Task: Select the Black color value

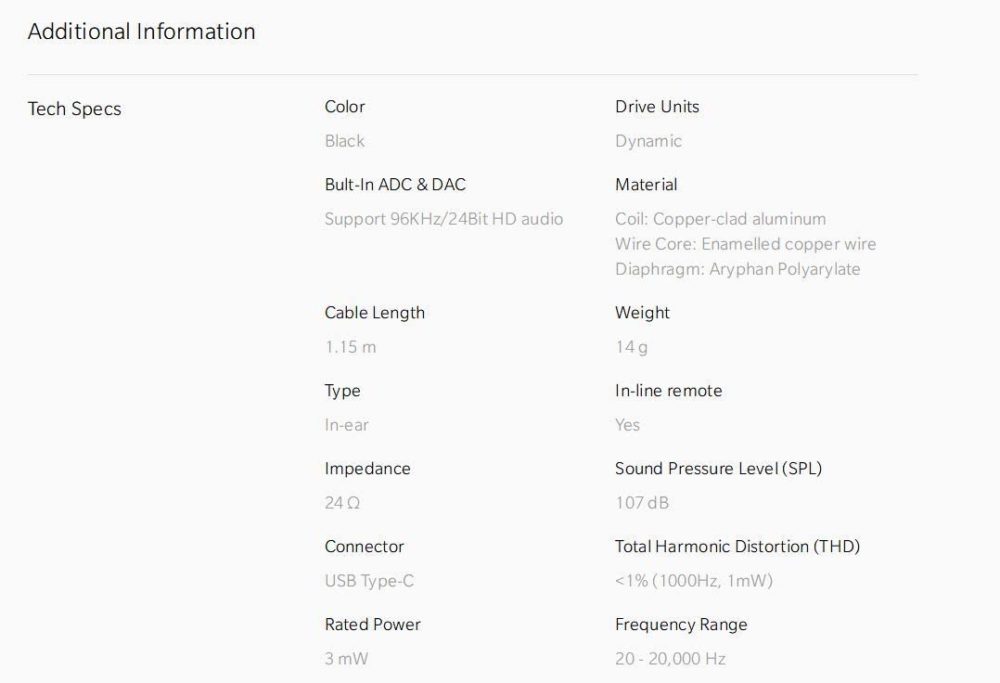Action: pos(344,141)
